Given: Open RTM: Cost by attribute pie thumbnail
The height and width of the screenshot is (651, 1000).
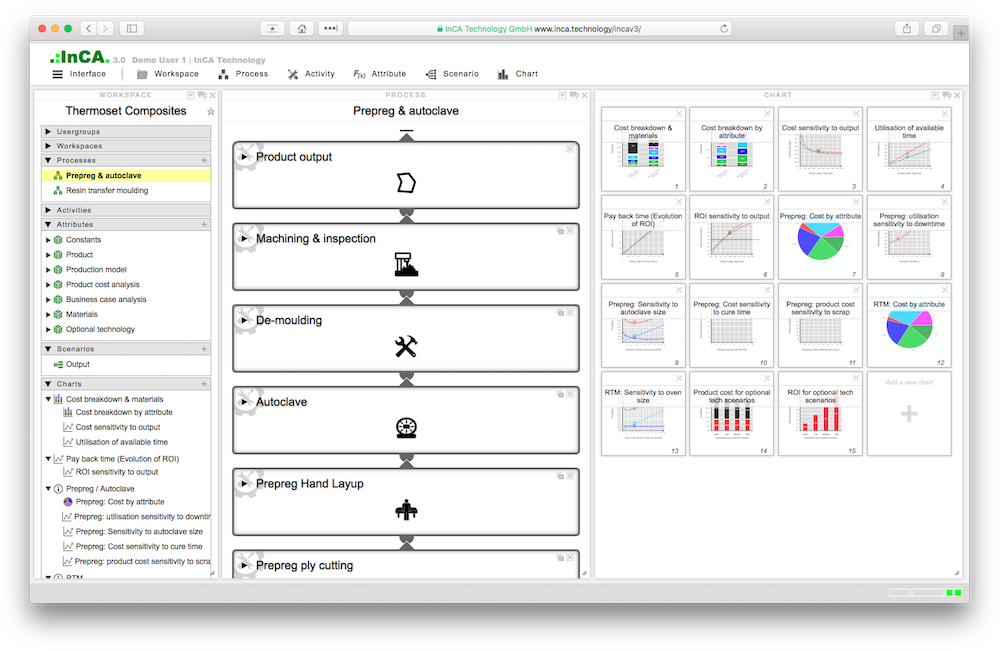Looking at the screenshot, I should (909, 326).
